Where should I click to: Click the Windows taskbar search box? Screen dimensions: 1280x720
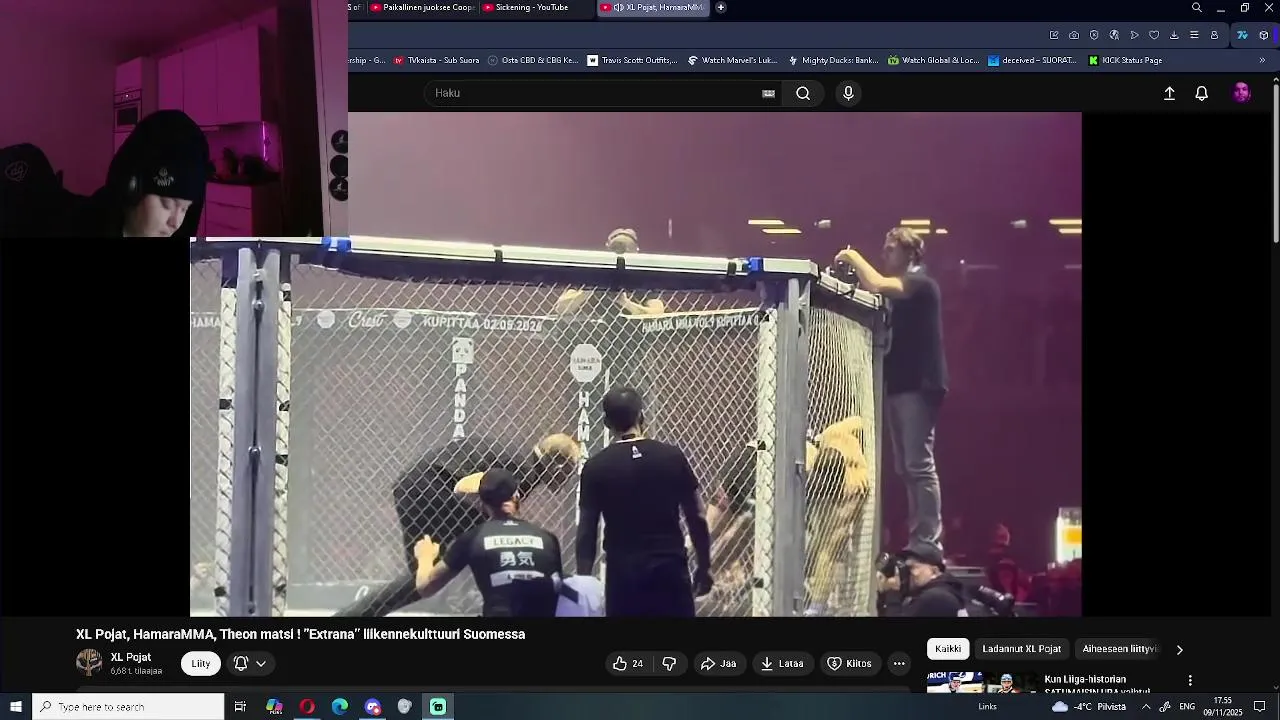pos(128,707)
